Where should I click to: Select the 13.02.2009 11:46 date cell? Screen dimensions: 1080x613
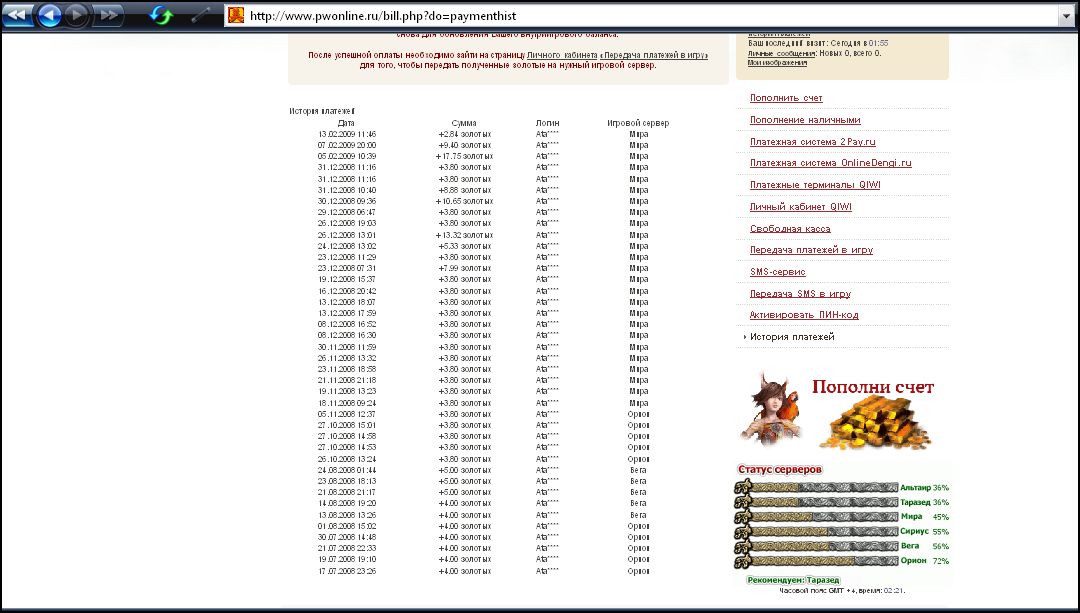point(346,134)
